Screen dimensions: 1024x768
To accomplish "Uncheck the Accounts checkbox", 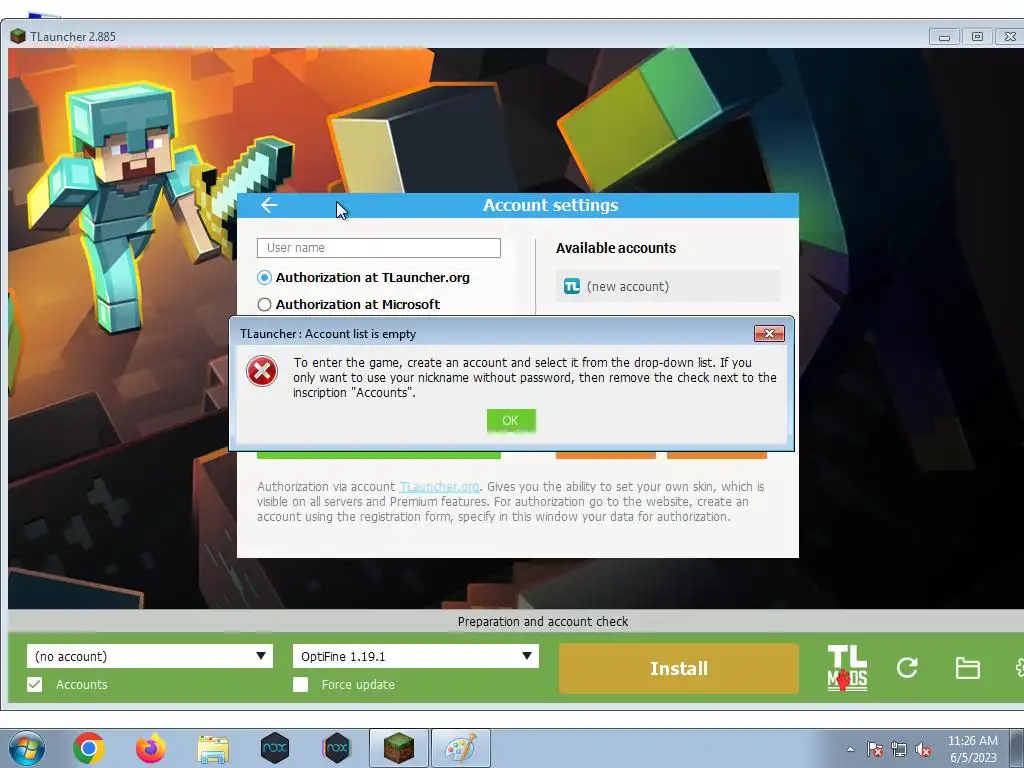I will (35, 684).
